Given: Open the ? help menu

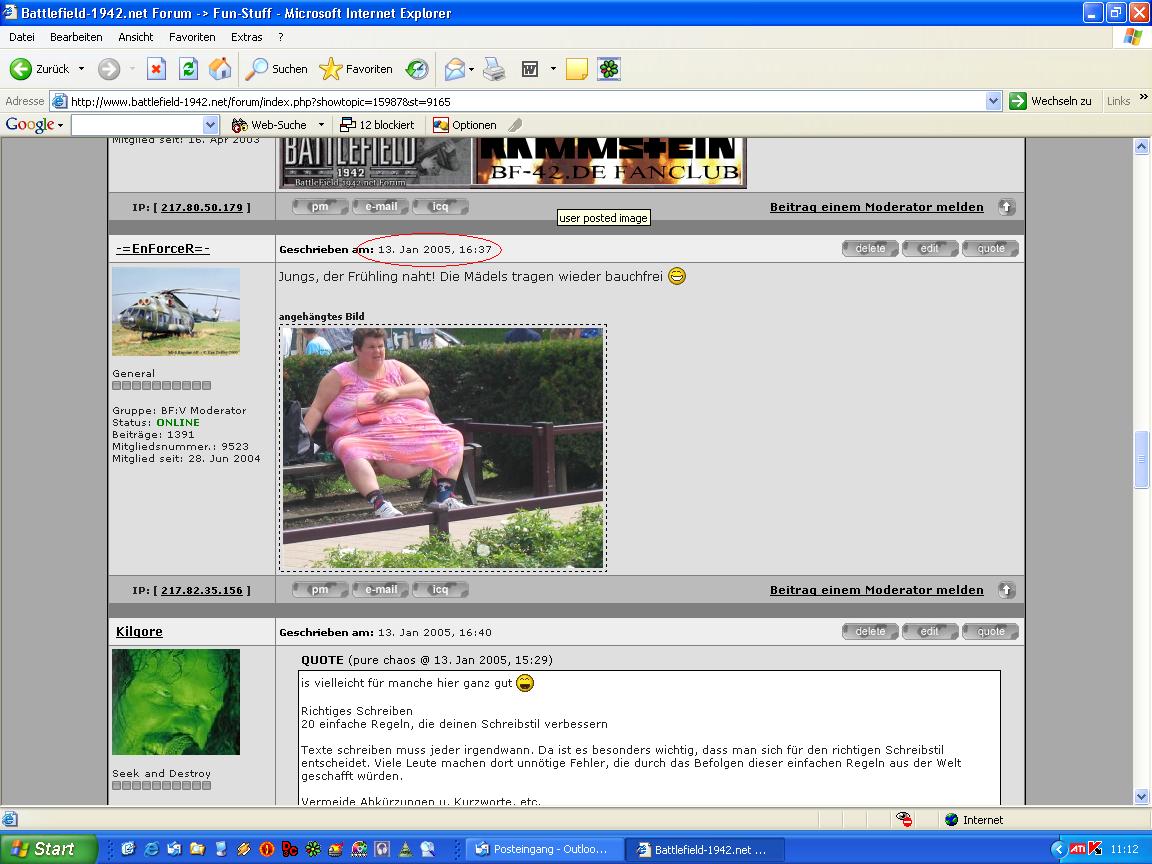Looking at the screenshot, I should coord(281,37).
